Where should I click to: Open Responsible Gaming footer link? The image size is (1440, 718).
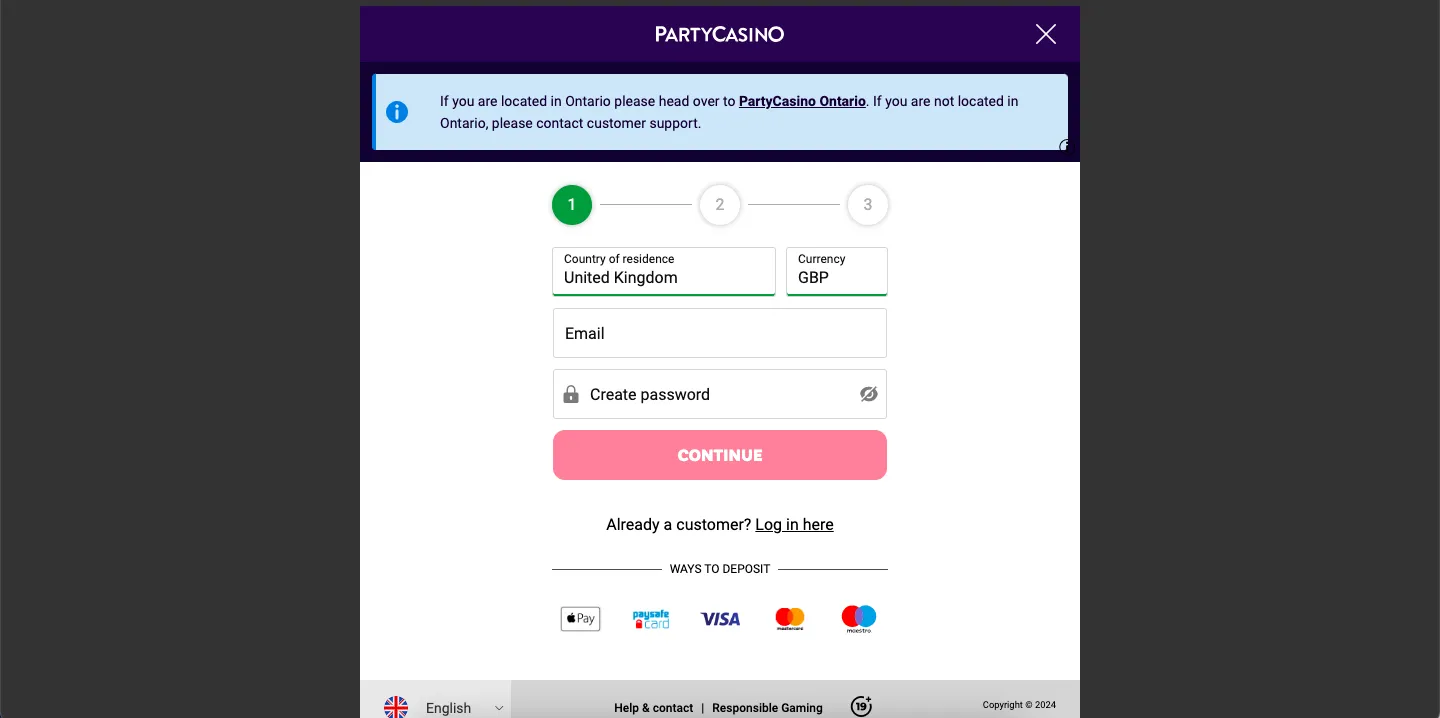[767, 707]
